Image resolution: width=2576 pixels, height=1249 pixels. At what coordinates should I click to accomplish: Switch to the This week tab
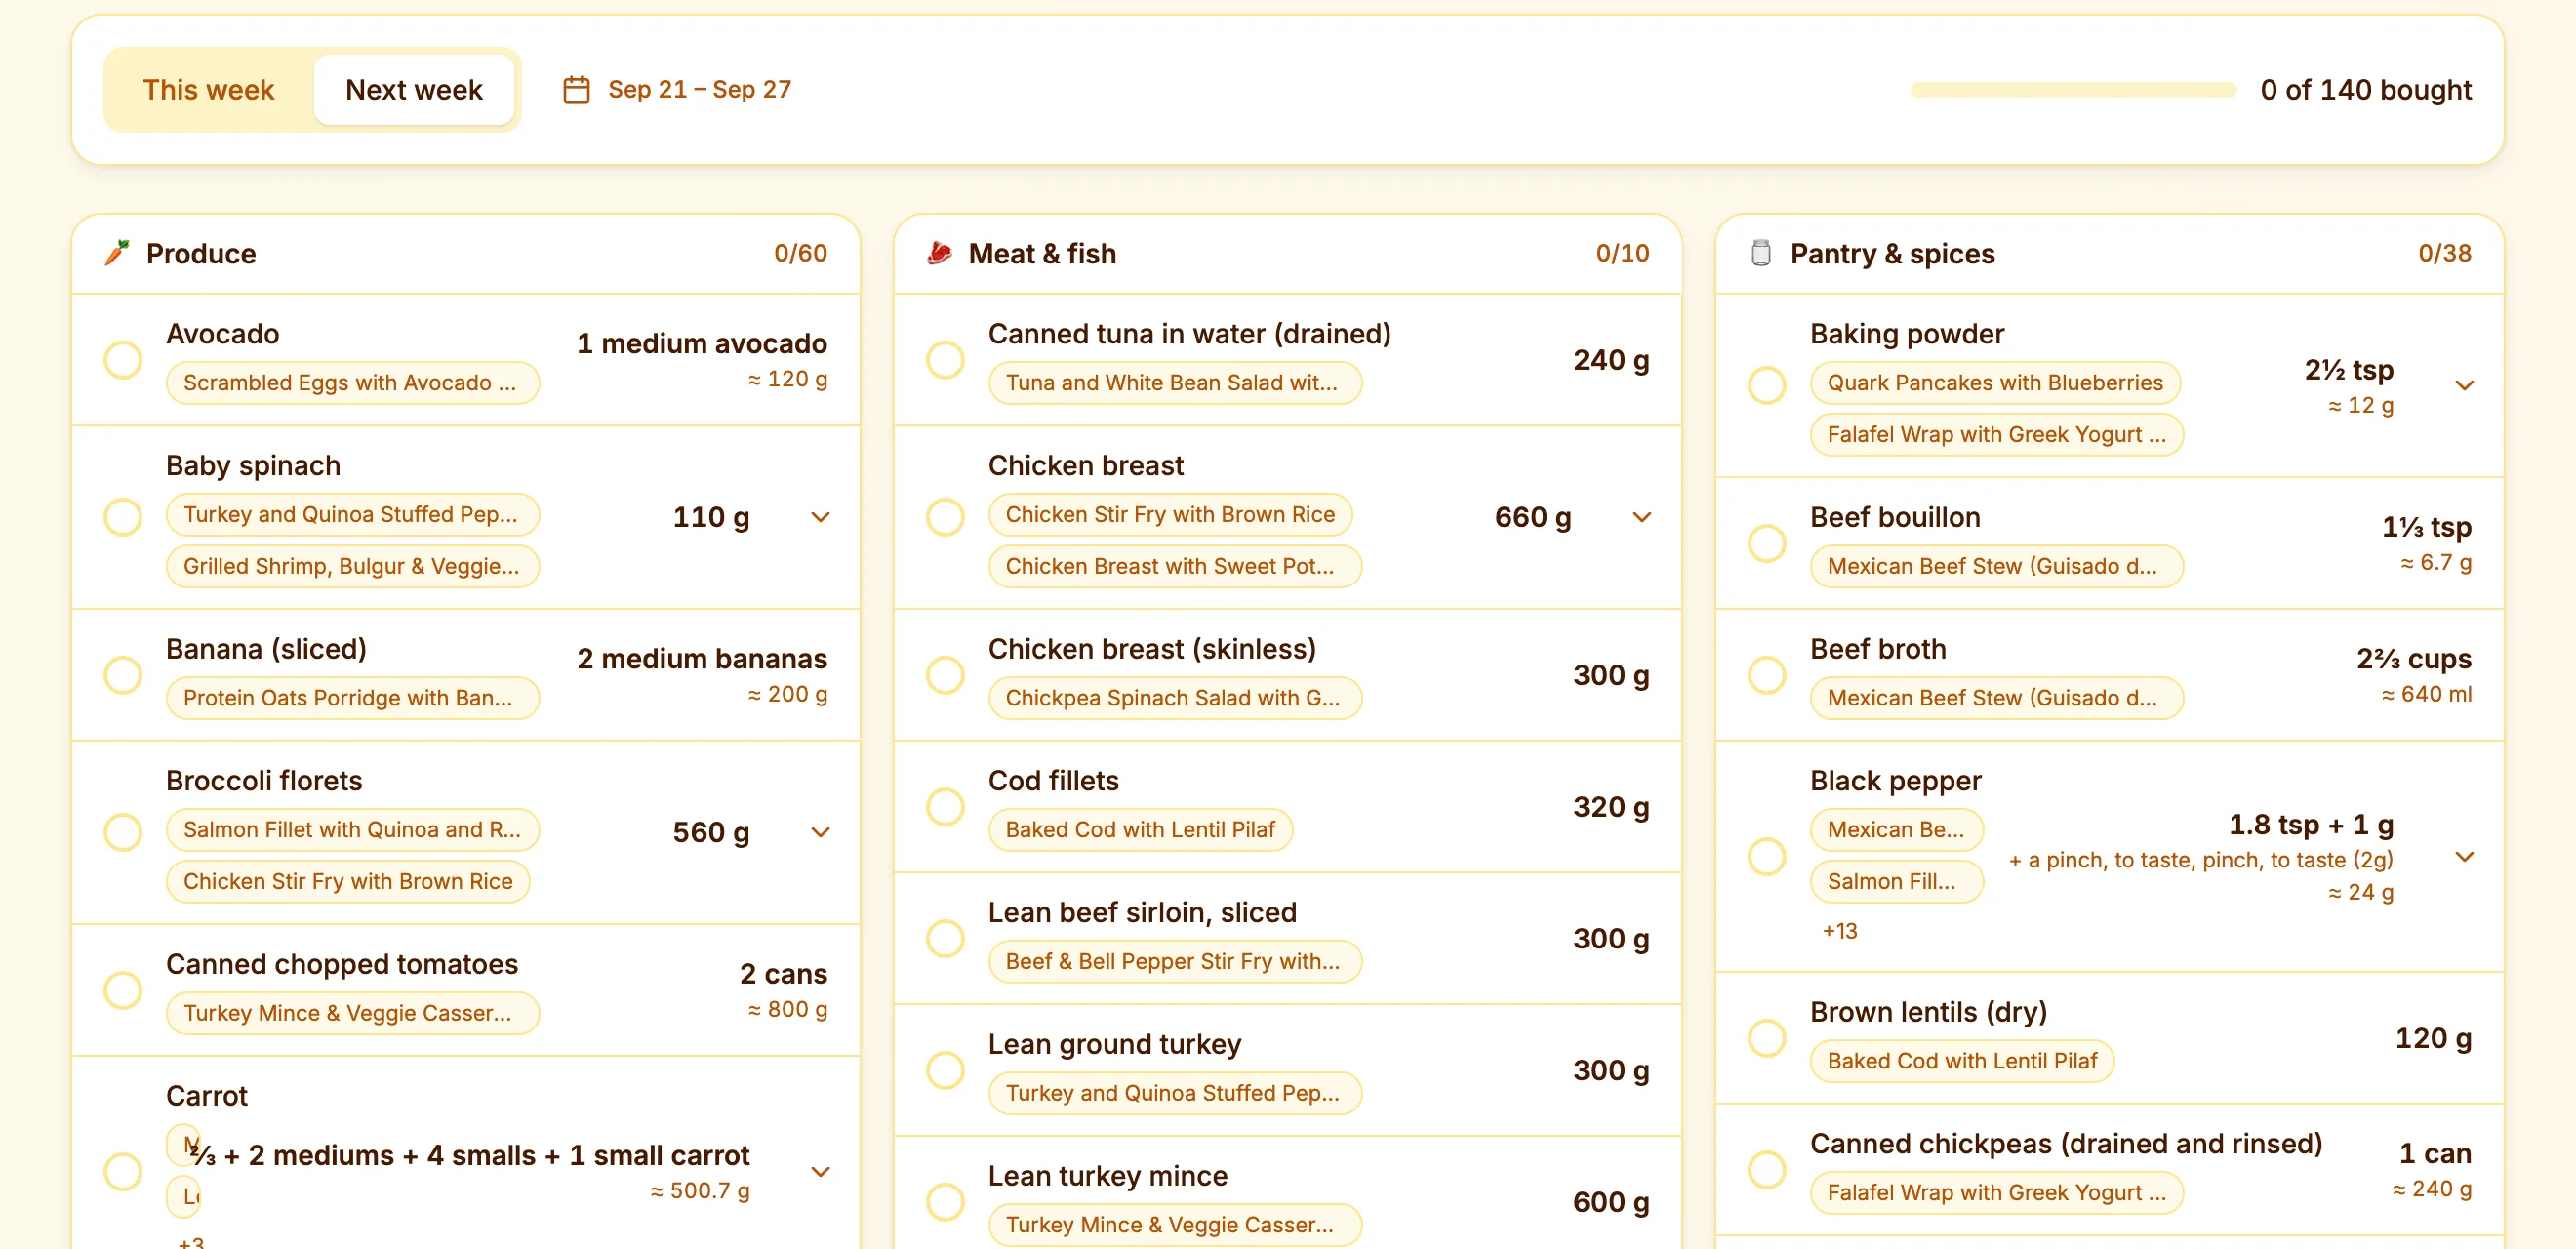click(208, 90)
